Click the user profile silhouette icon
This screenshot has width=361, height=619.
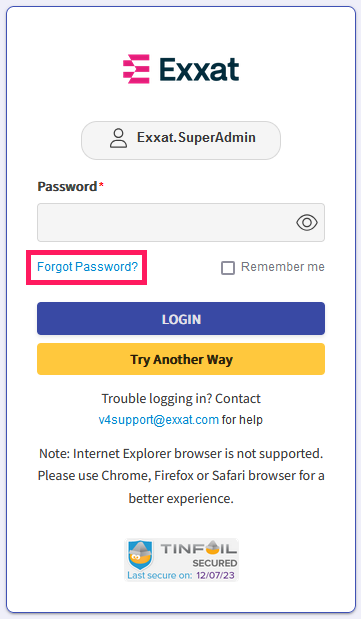point(118,138)
